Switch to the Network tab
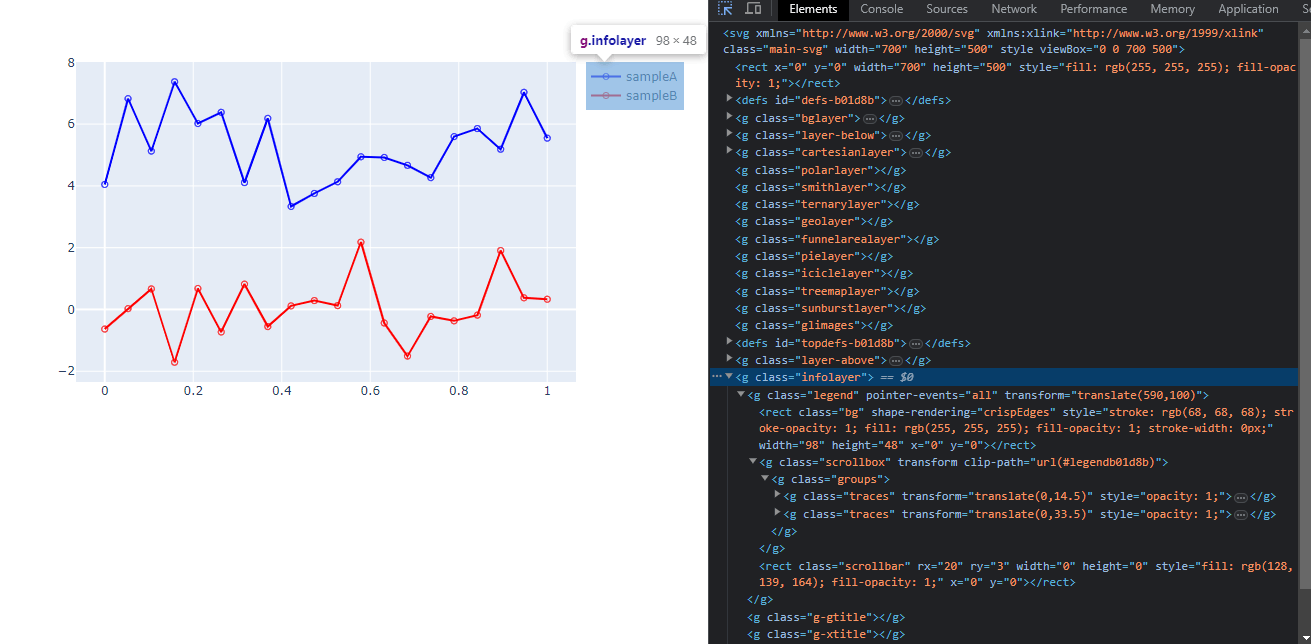The width and height of the screenshot is (1311, 644). pos(1014,9)
